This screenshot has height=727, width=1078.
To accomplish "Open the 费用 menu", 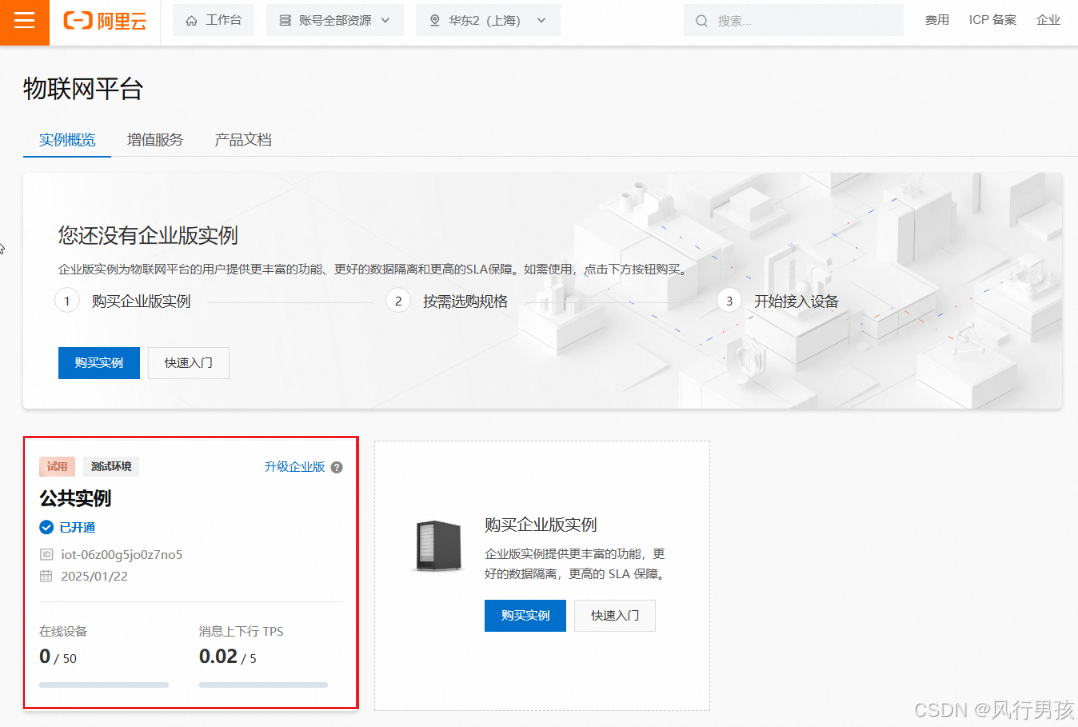I will (x=936, y=21).
